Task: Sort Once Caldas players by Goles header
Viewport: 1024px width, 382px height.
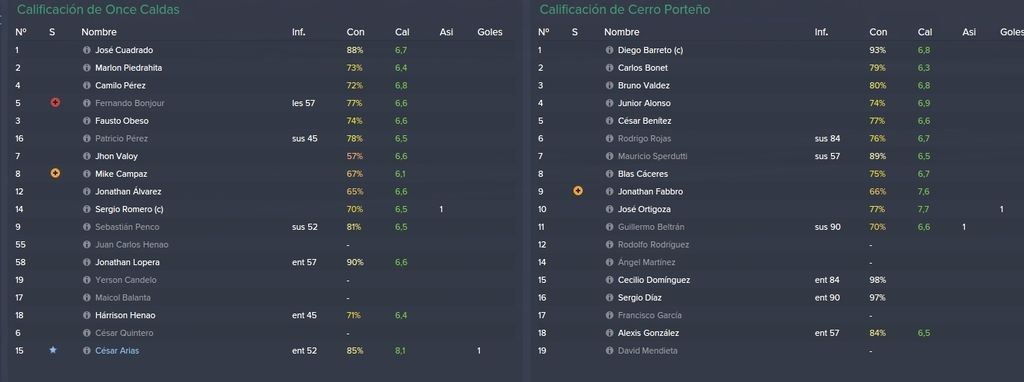Action: click(490, 31)
